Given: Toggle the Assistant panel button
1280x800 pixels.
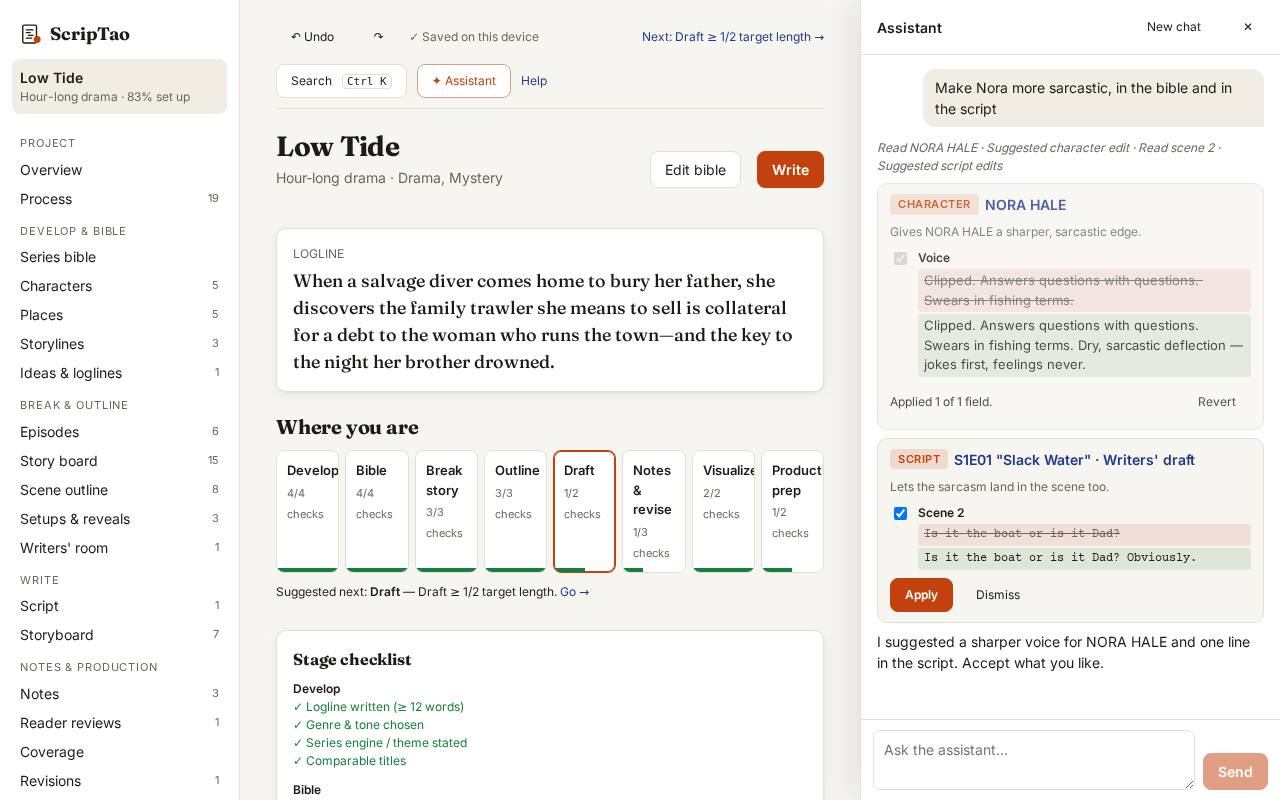Looking at the screenshot, I should (464, 81).
